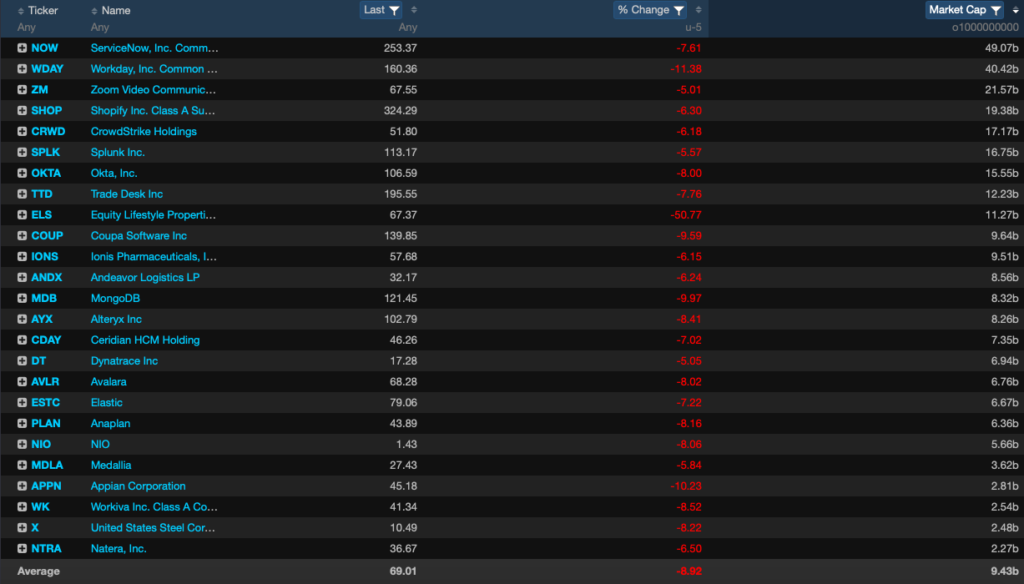Viewport: 1024px width, 584px height.
Task: Expand the NOW row plus icon
Action: (22, 48)
